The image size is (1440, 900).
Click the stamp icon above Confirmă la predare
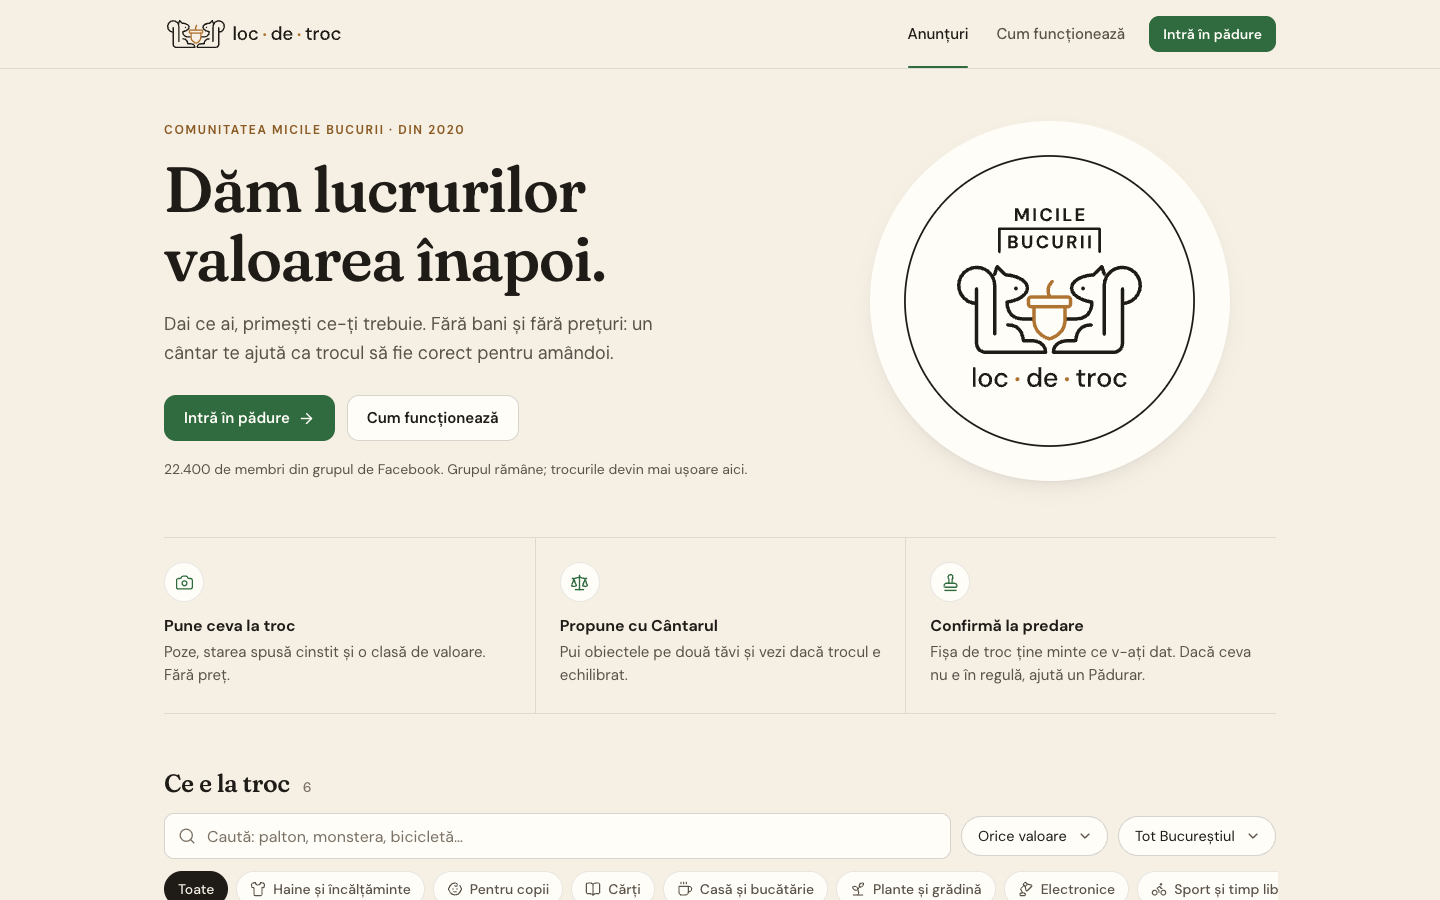pos(950,582)
